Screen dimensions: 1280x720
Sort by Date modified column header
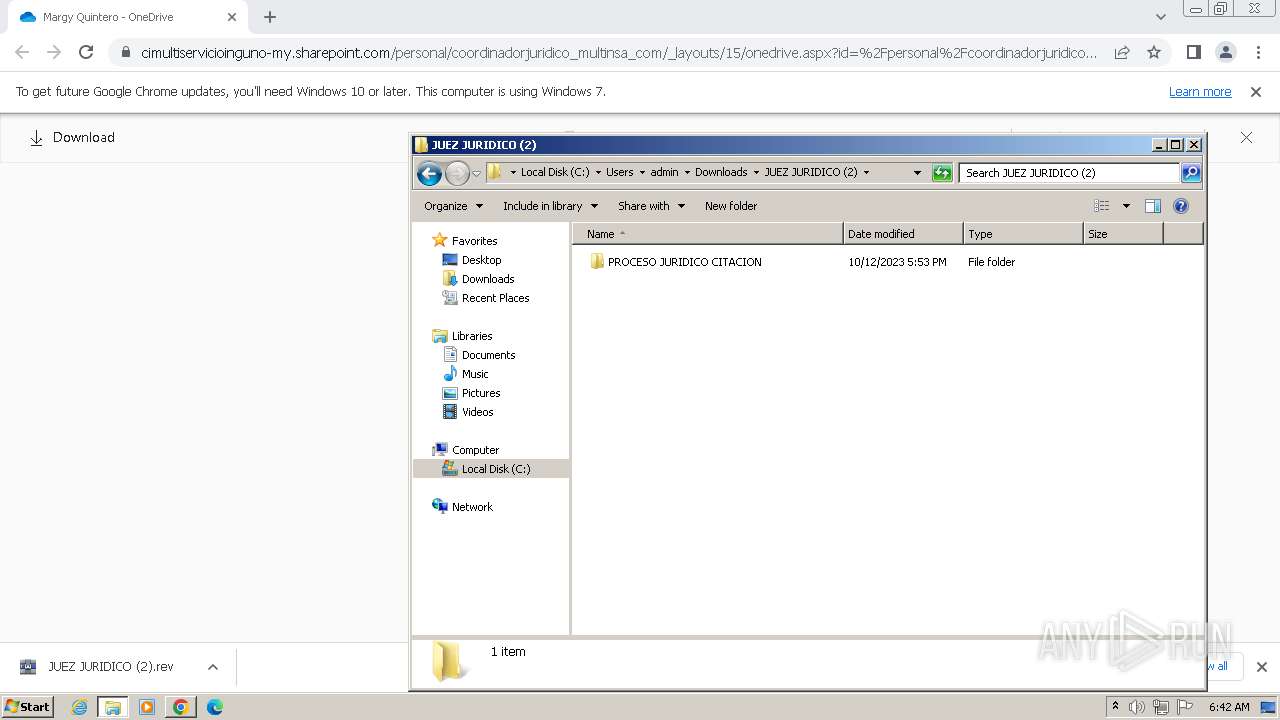point(903,234)
